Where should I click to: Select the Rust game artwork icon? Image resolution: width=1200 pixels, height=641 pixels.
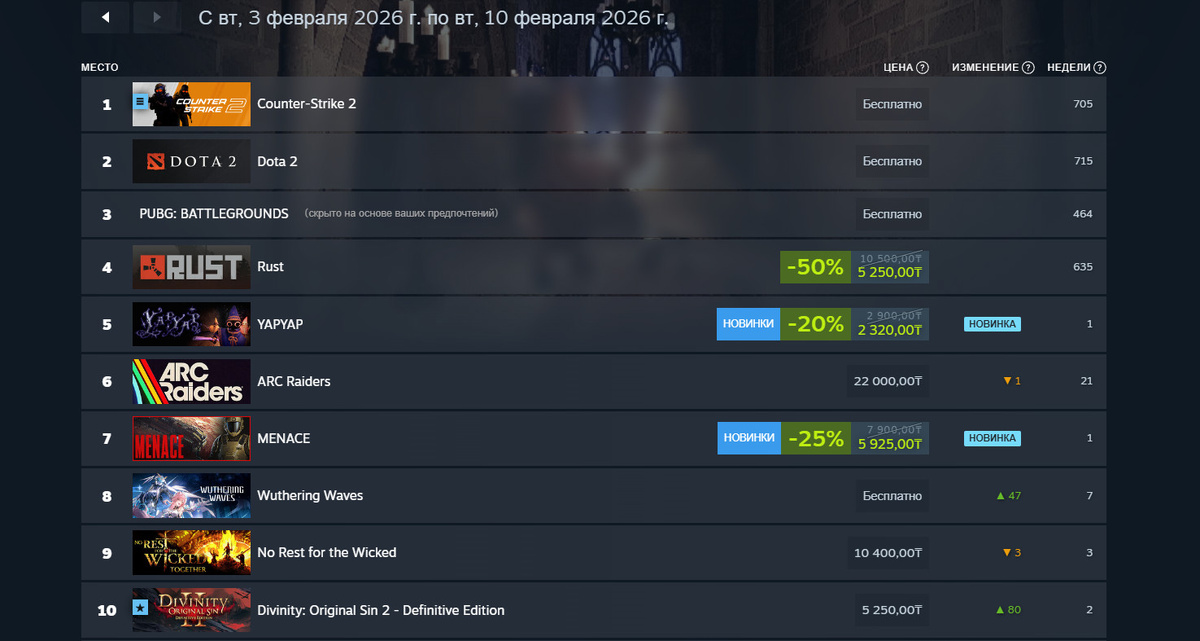[x=191, y=267]
